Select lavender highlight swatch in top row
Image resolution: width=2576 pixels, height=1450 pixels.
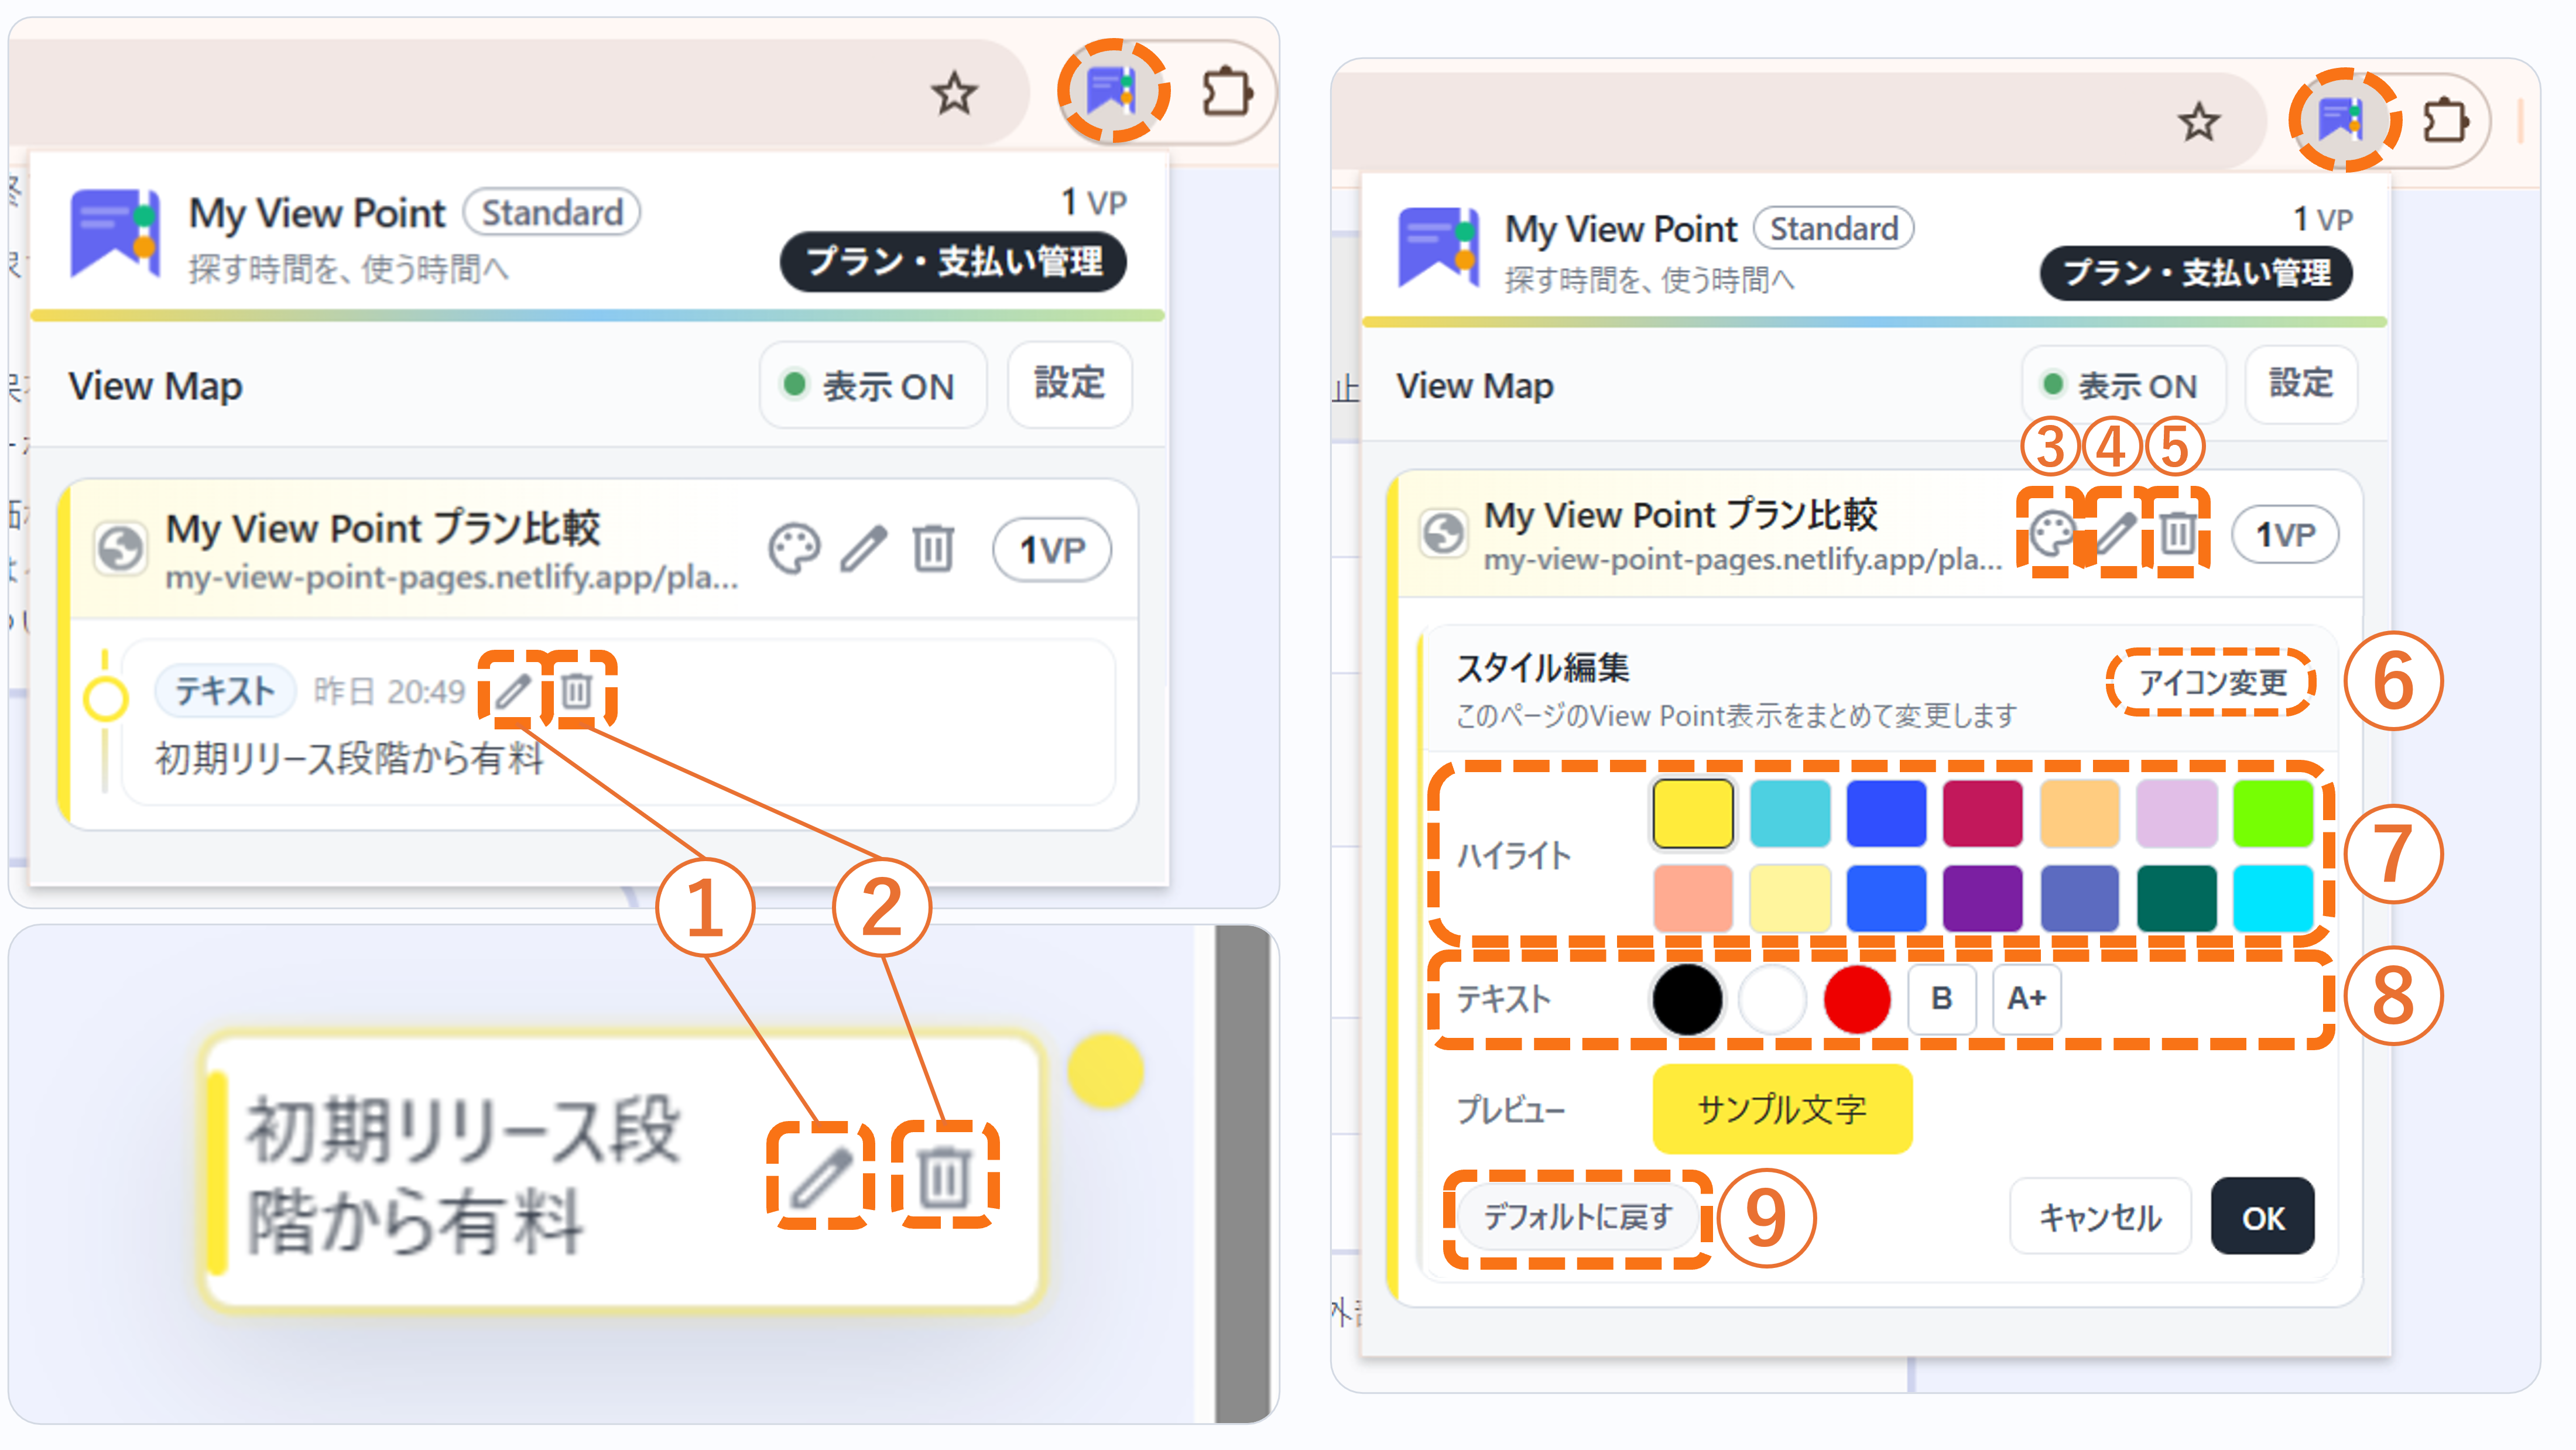tap(2176, 813)
